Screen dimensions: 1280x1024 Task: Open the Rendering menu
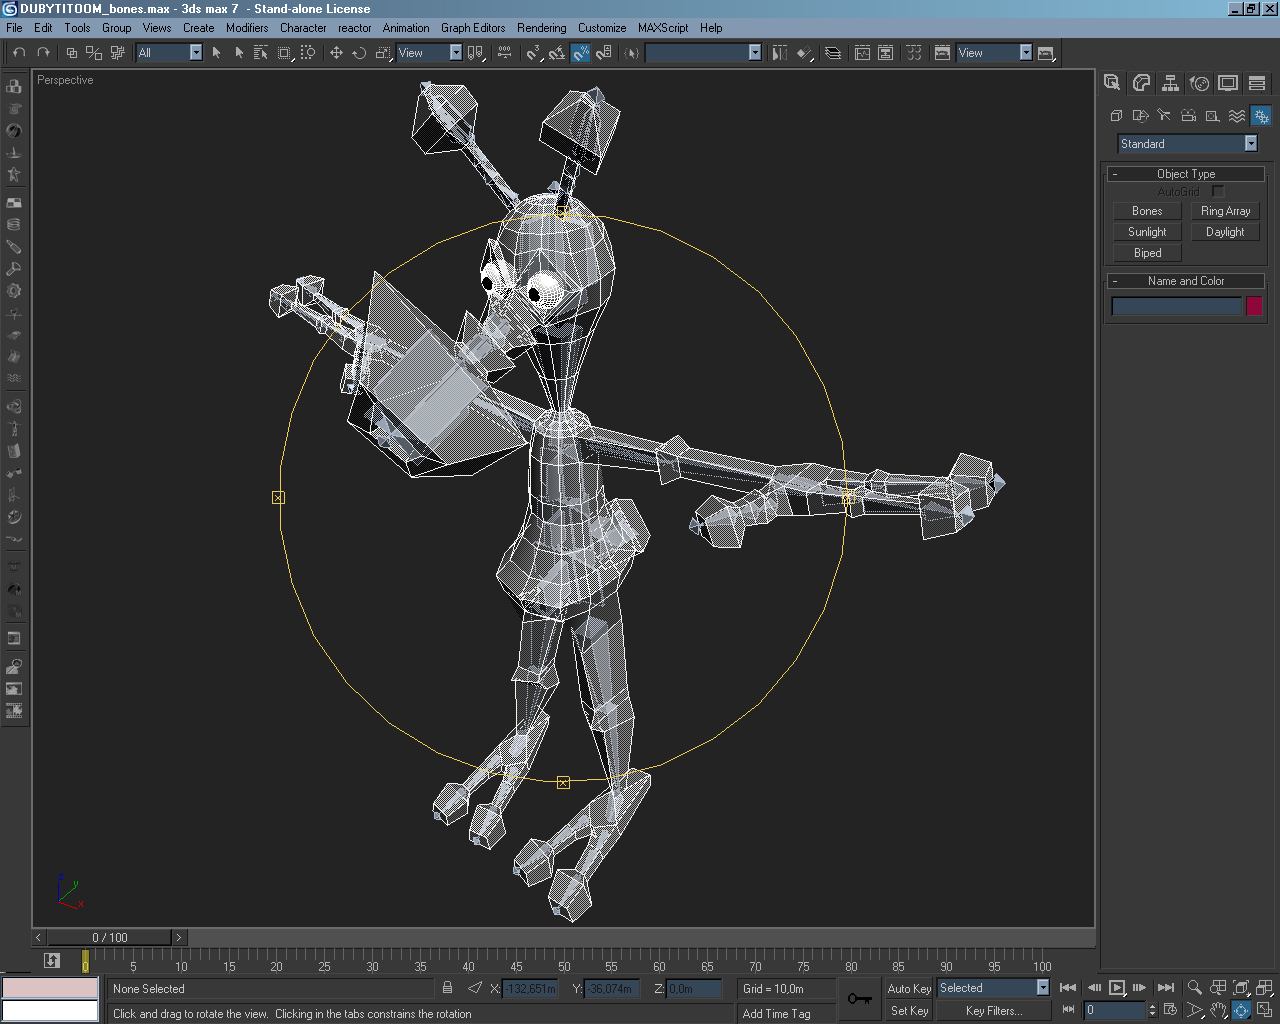(541, 28)
